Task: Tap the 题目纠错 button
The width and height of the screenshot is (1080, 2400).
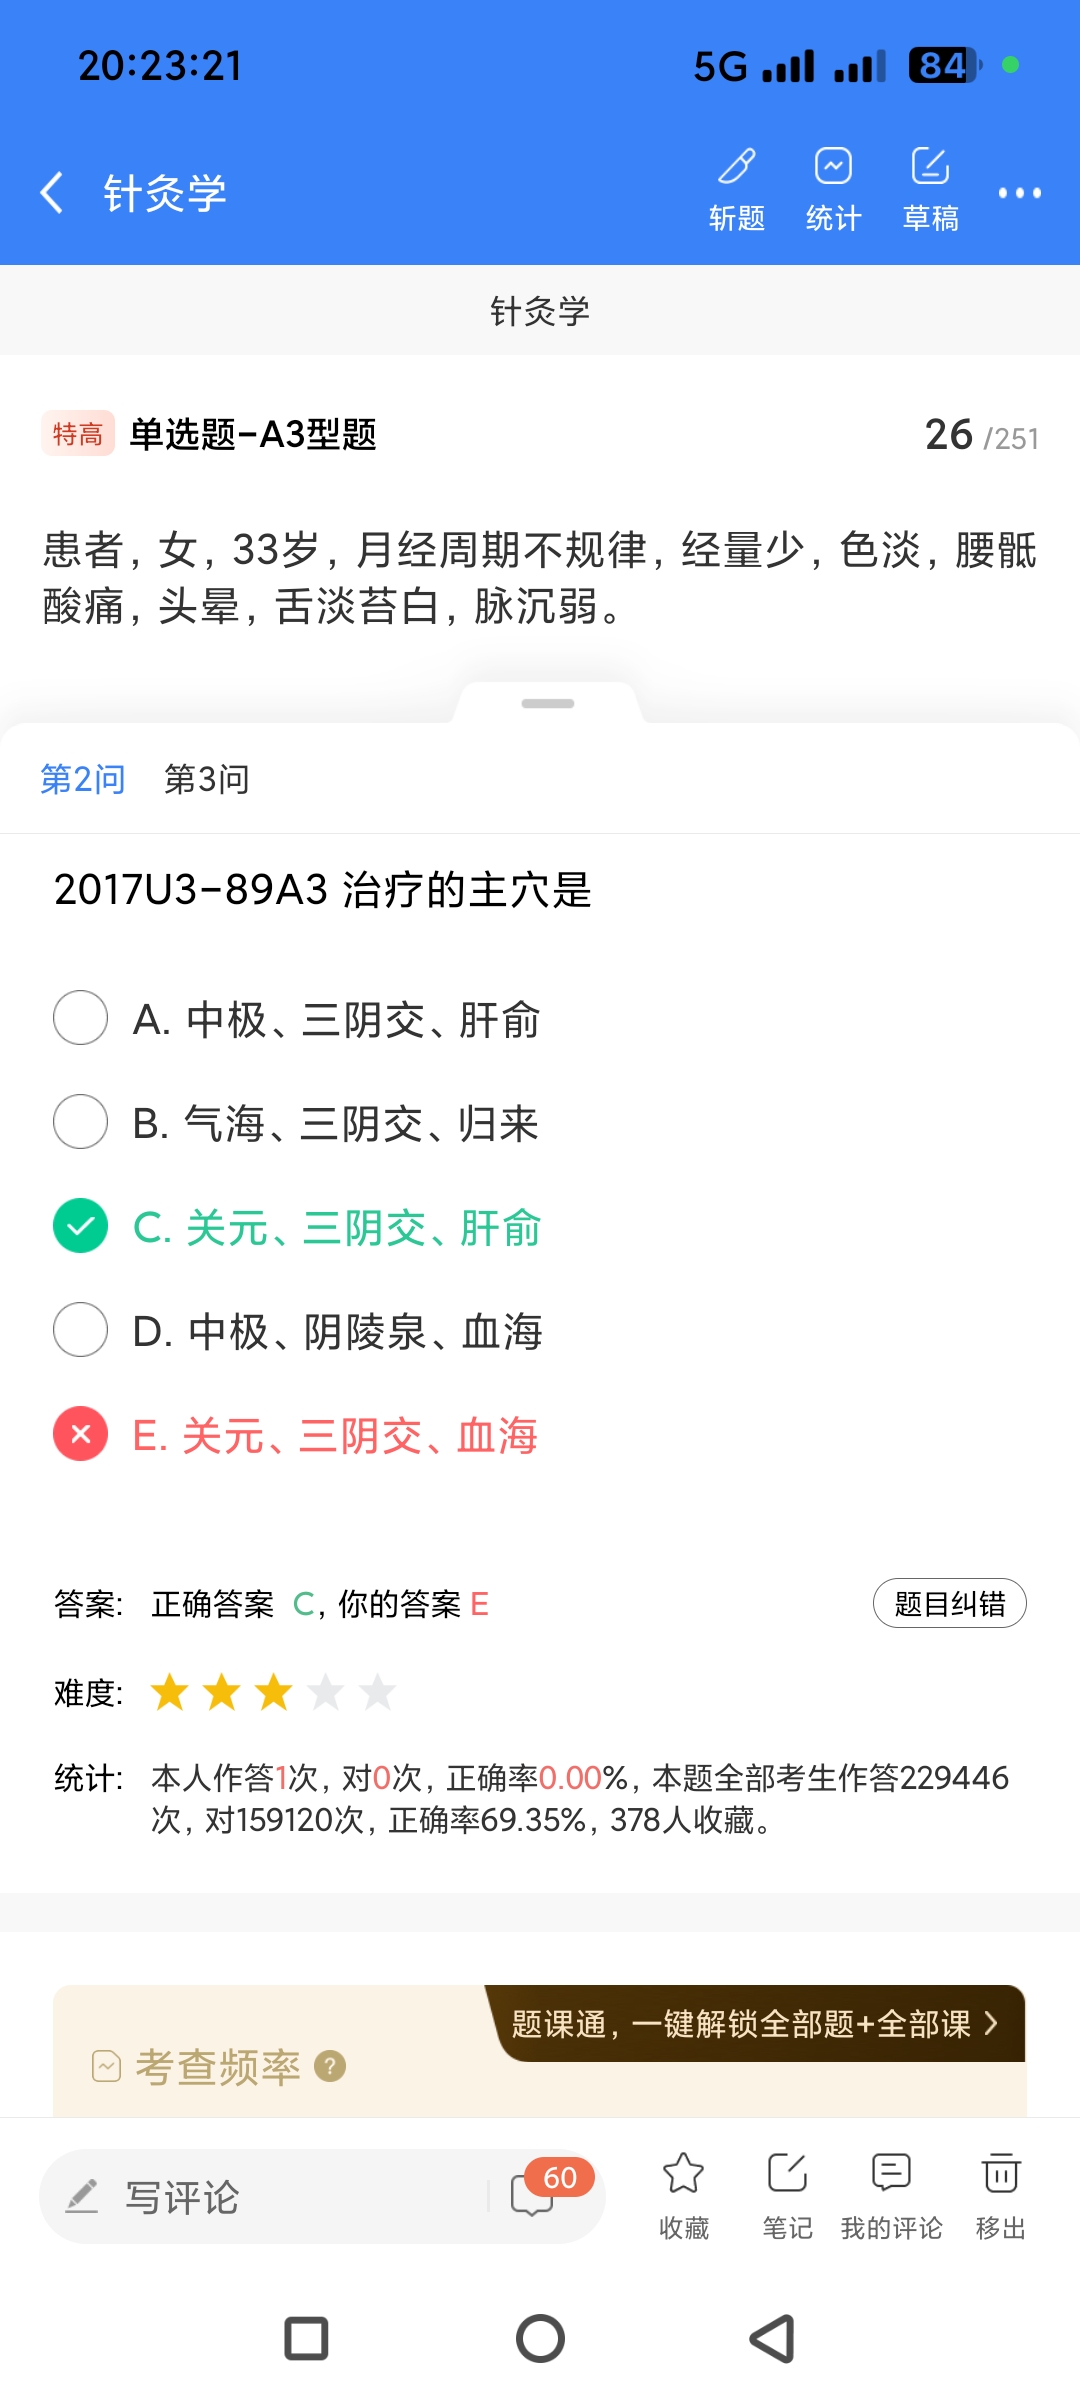Action: pos(949,1604)
